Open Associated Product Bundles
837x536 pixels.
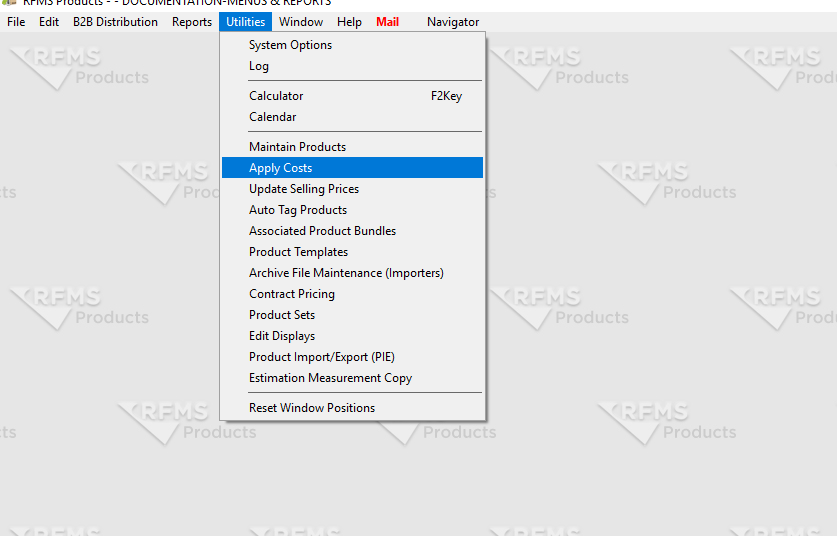pyautogui.click(x=352, y=231)
